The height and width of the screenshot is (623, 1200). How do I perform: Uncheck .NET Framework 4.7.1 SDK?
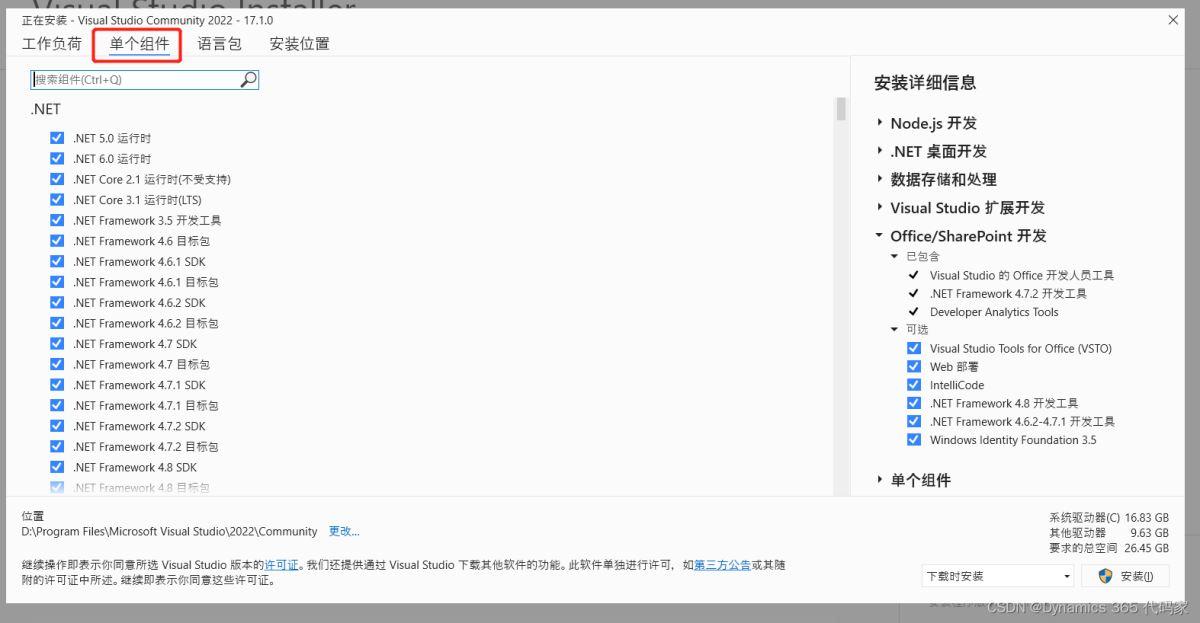coord(57,385)
